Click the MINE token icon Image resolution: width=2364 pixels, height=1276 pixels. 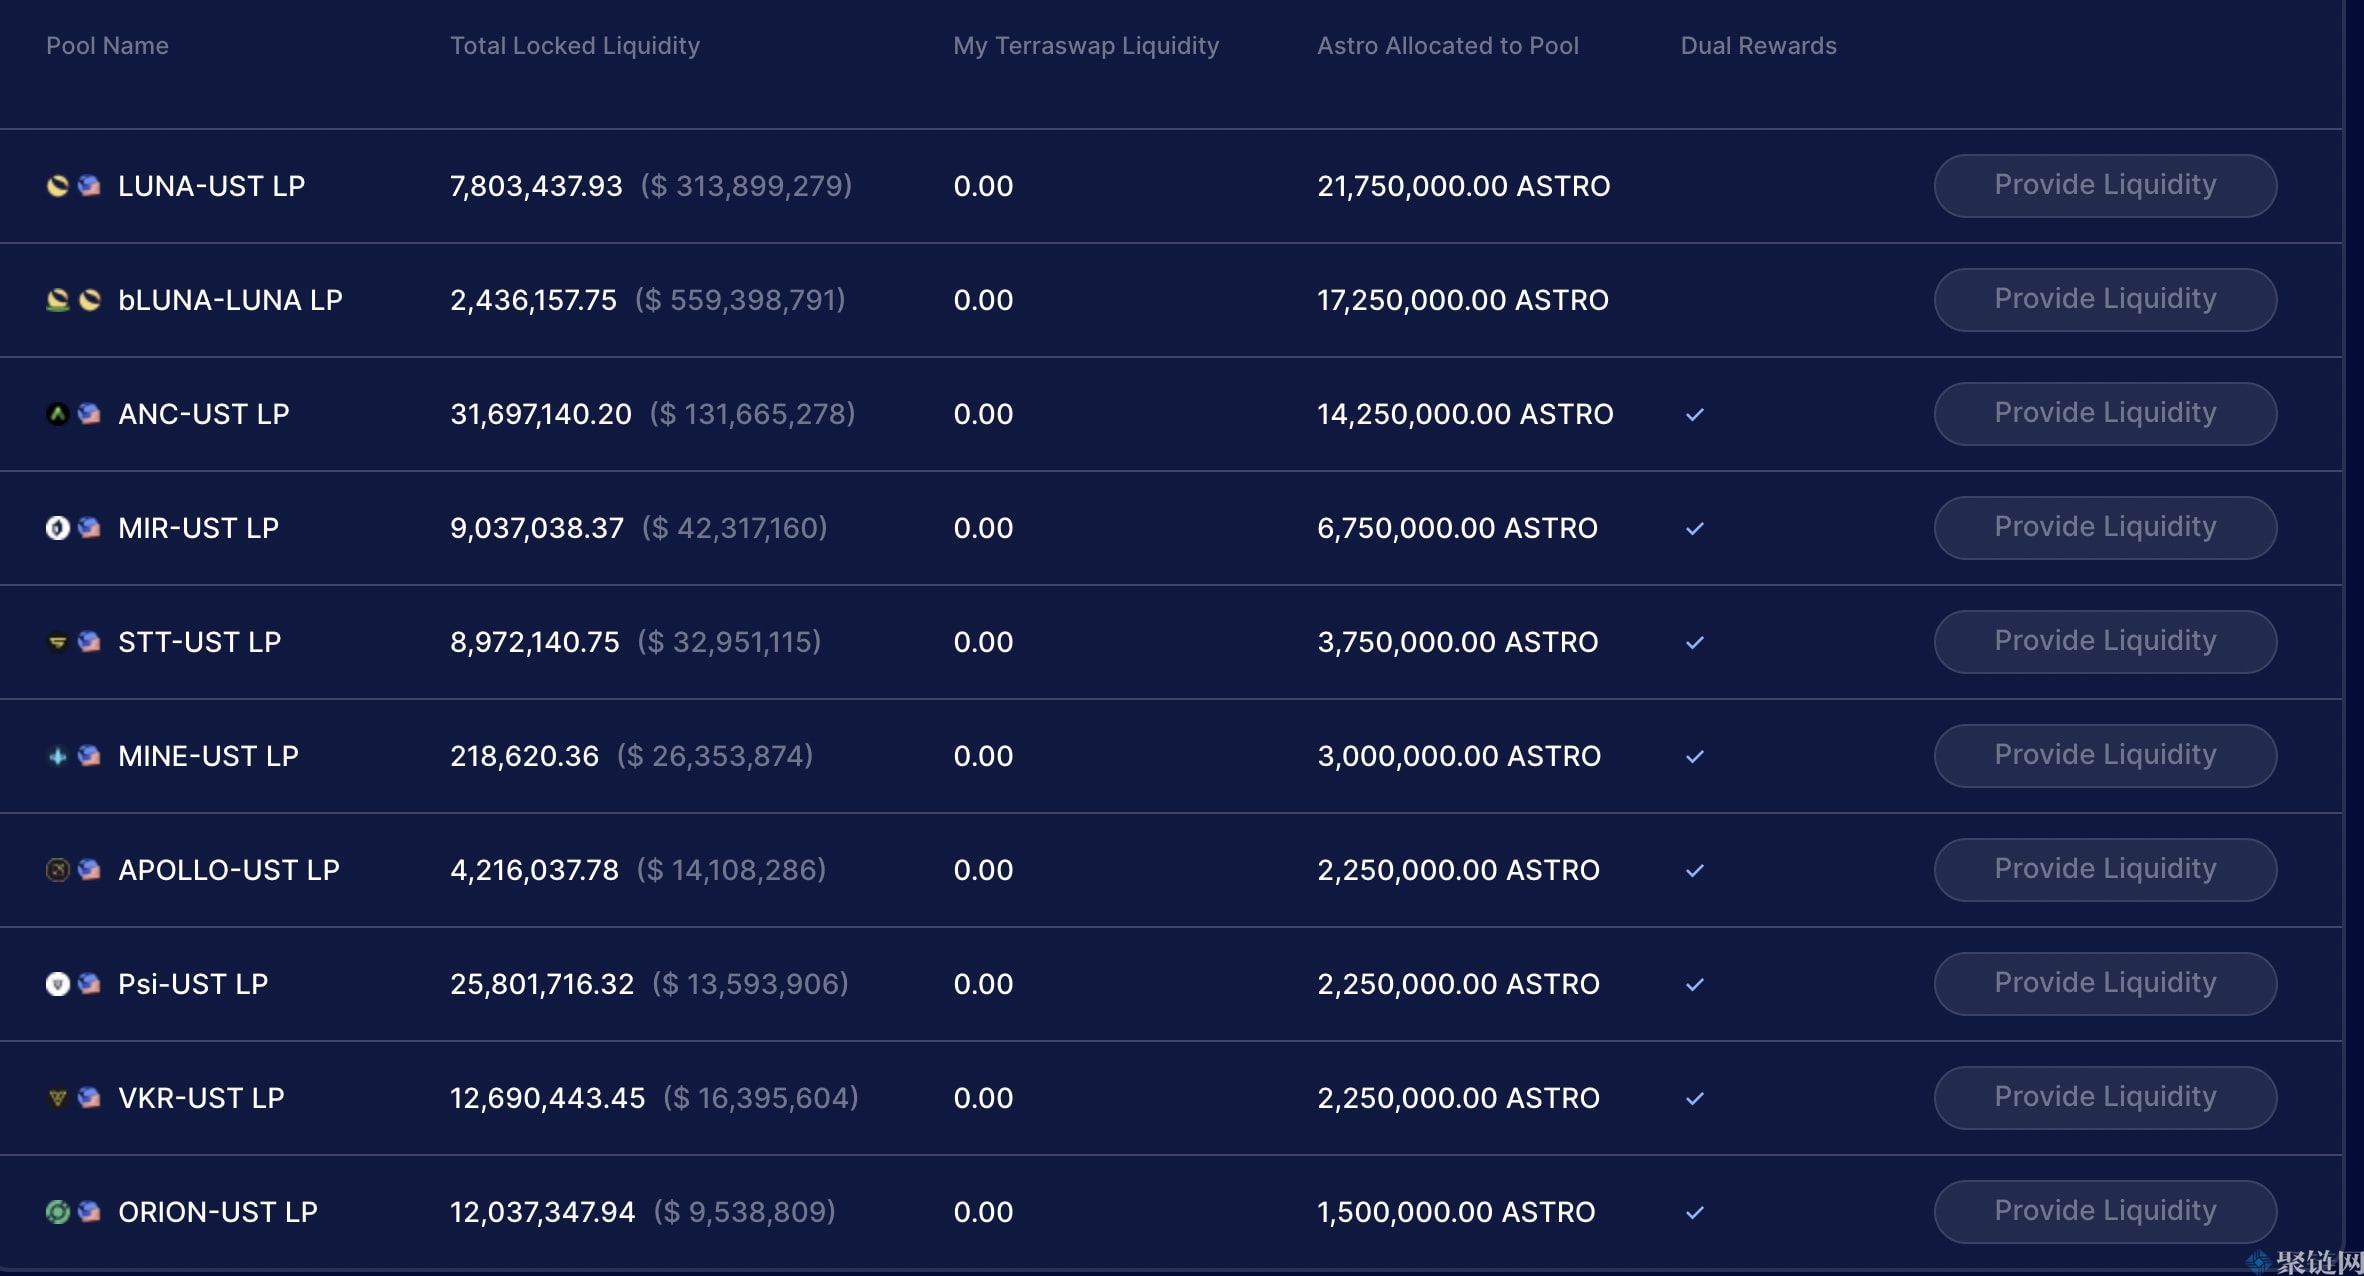(58, 756)
